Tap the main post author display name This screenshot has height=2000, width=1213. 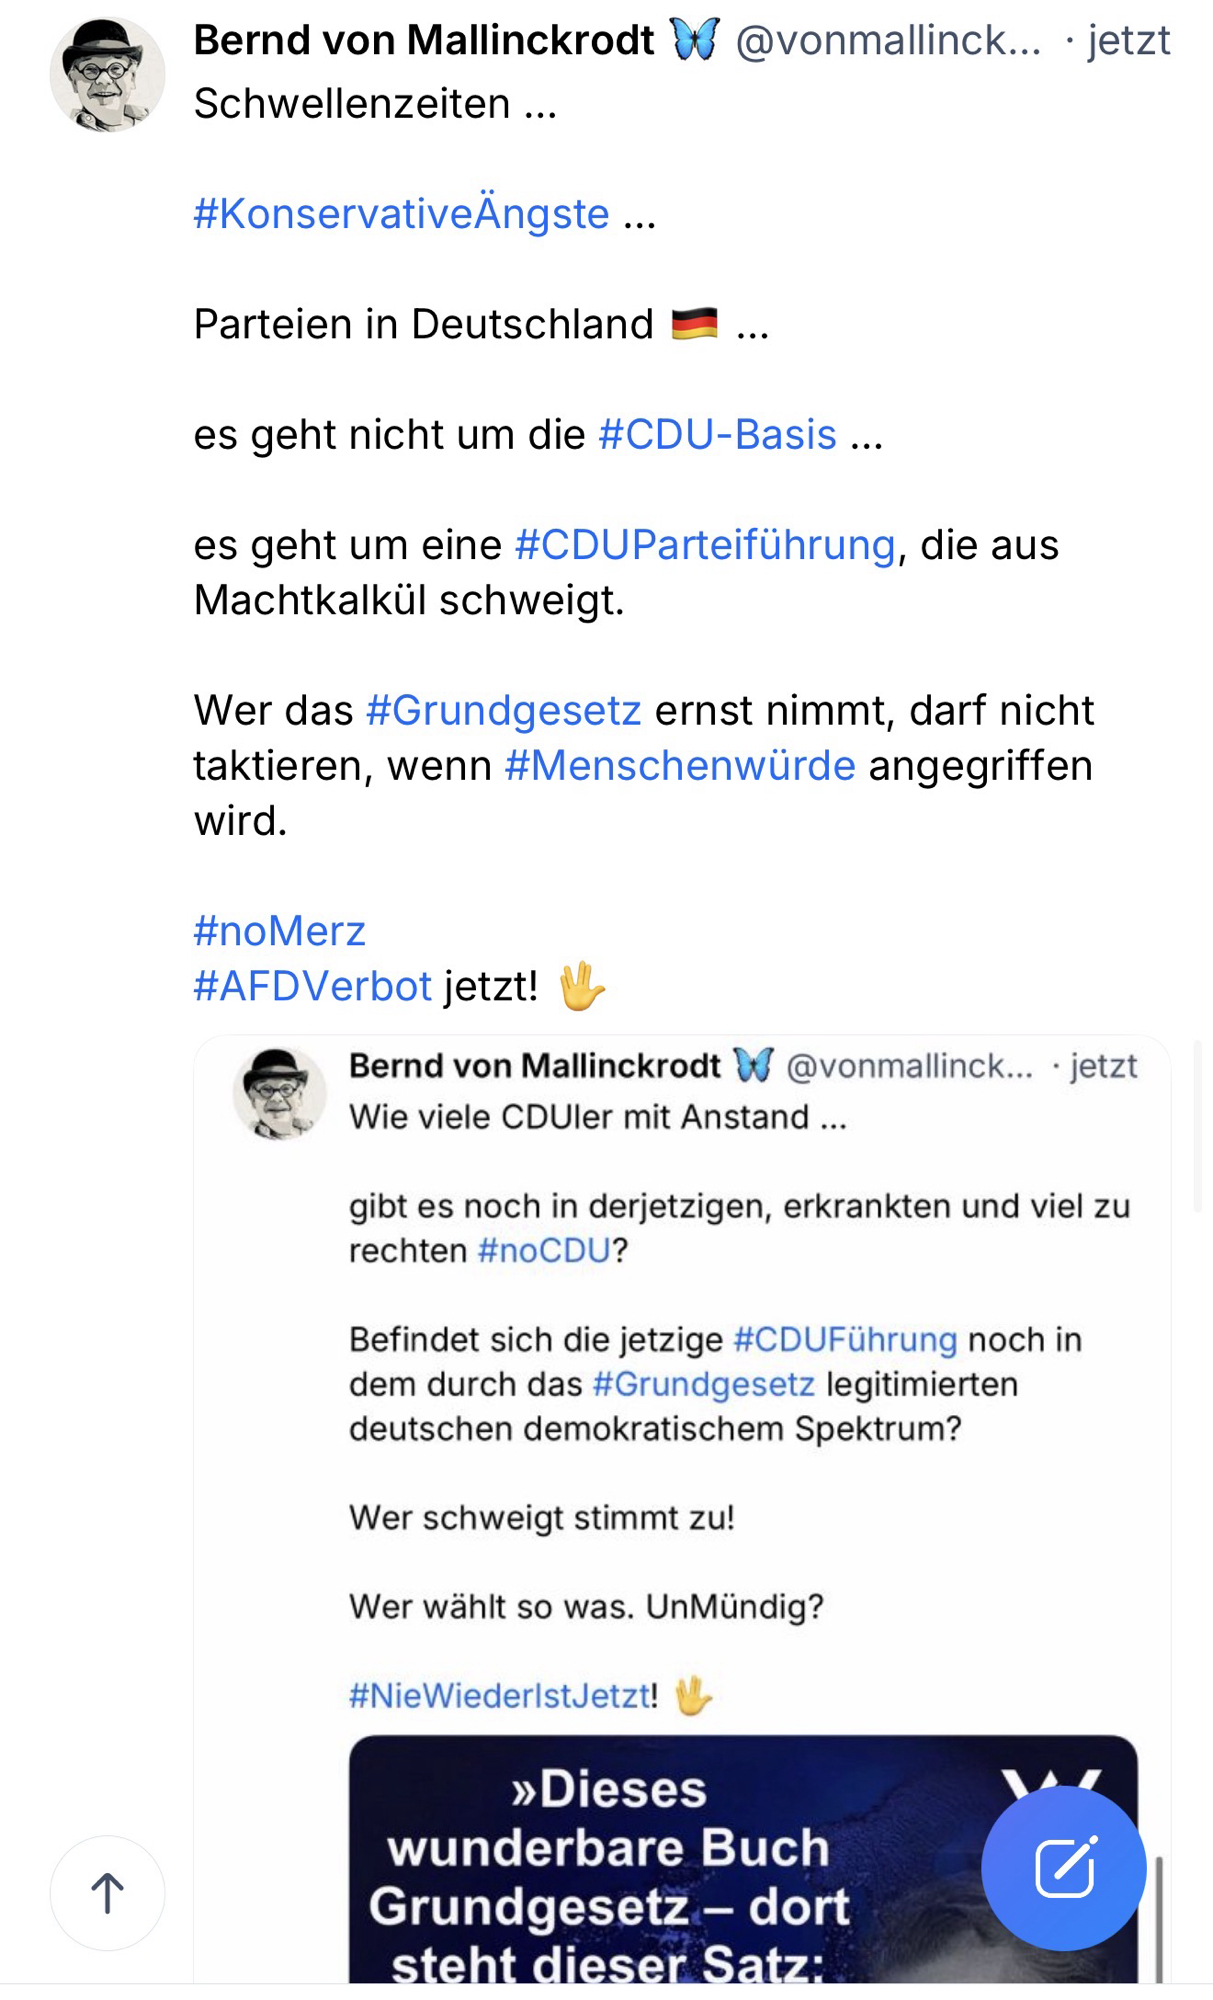pos(424,41)
